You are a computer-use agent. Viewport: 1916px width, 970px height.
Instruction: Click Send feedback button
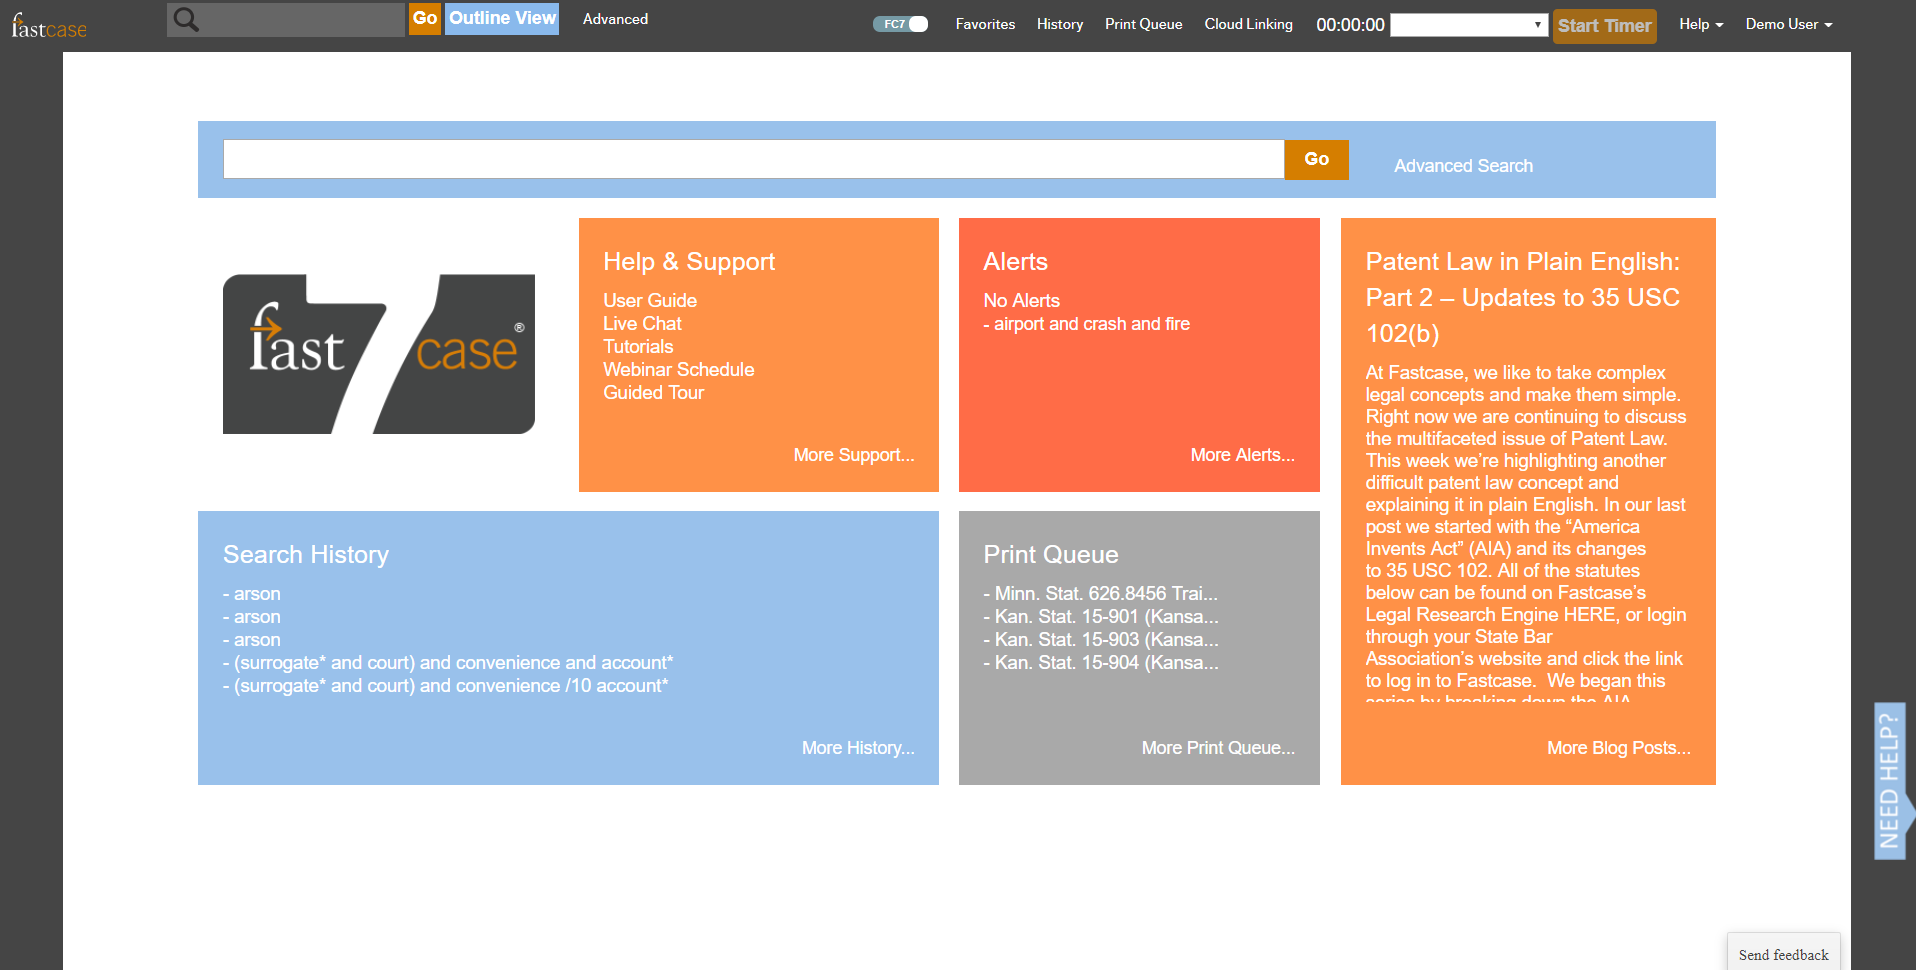[1783, 954]
